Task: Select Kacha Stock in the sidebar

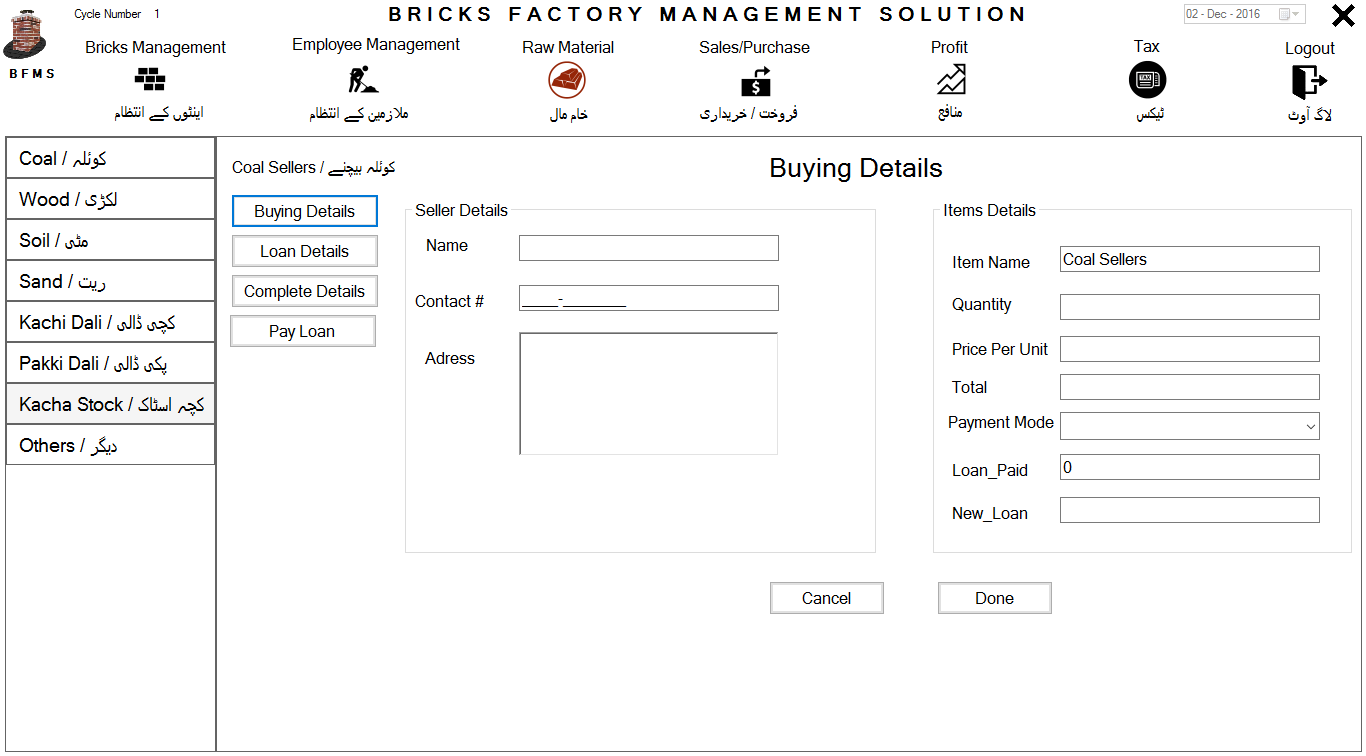Action: click(x=111, y=404)
